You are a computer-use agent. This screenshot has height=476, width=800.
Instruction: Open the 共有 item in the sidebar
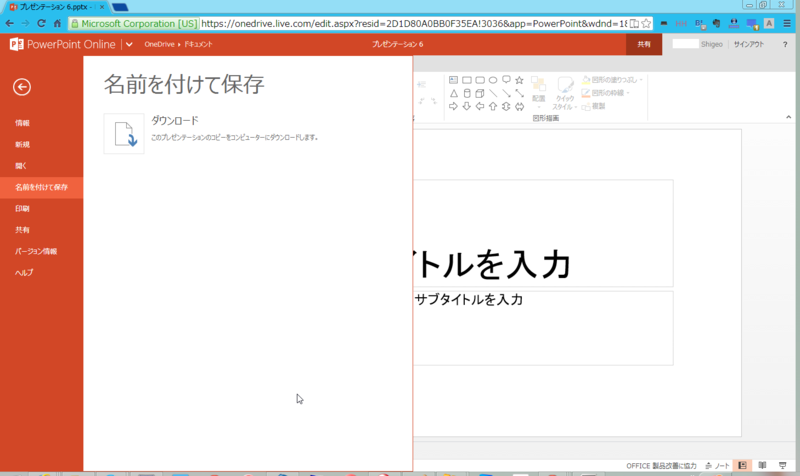coord(41,230)
